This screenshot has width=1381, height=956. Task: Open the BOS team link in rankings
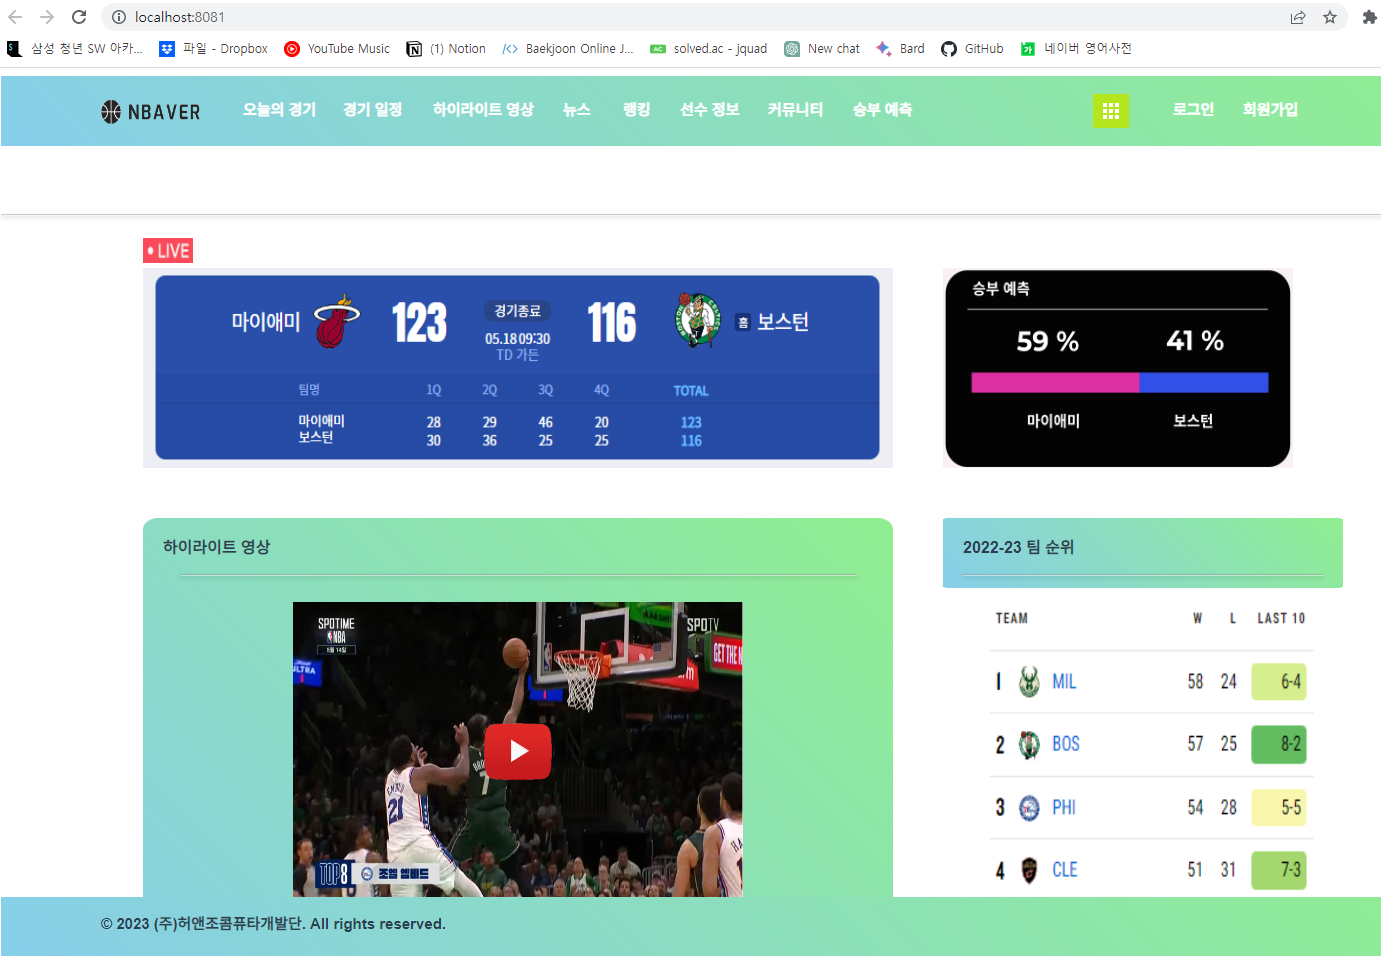click(x=1064, y=744)
